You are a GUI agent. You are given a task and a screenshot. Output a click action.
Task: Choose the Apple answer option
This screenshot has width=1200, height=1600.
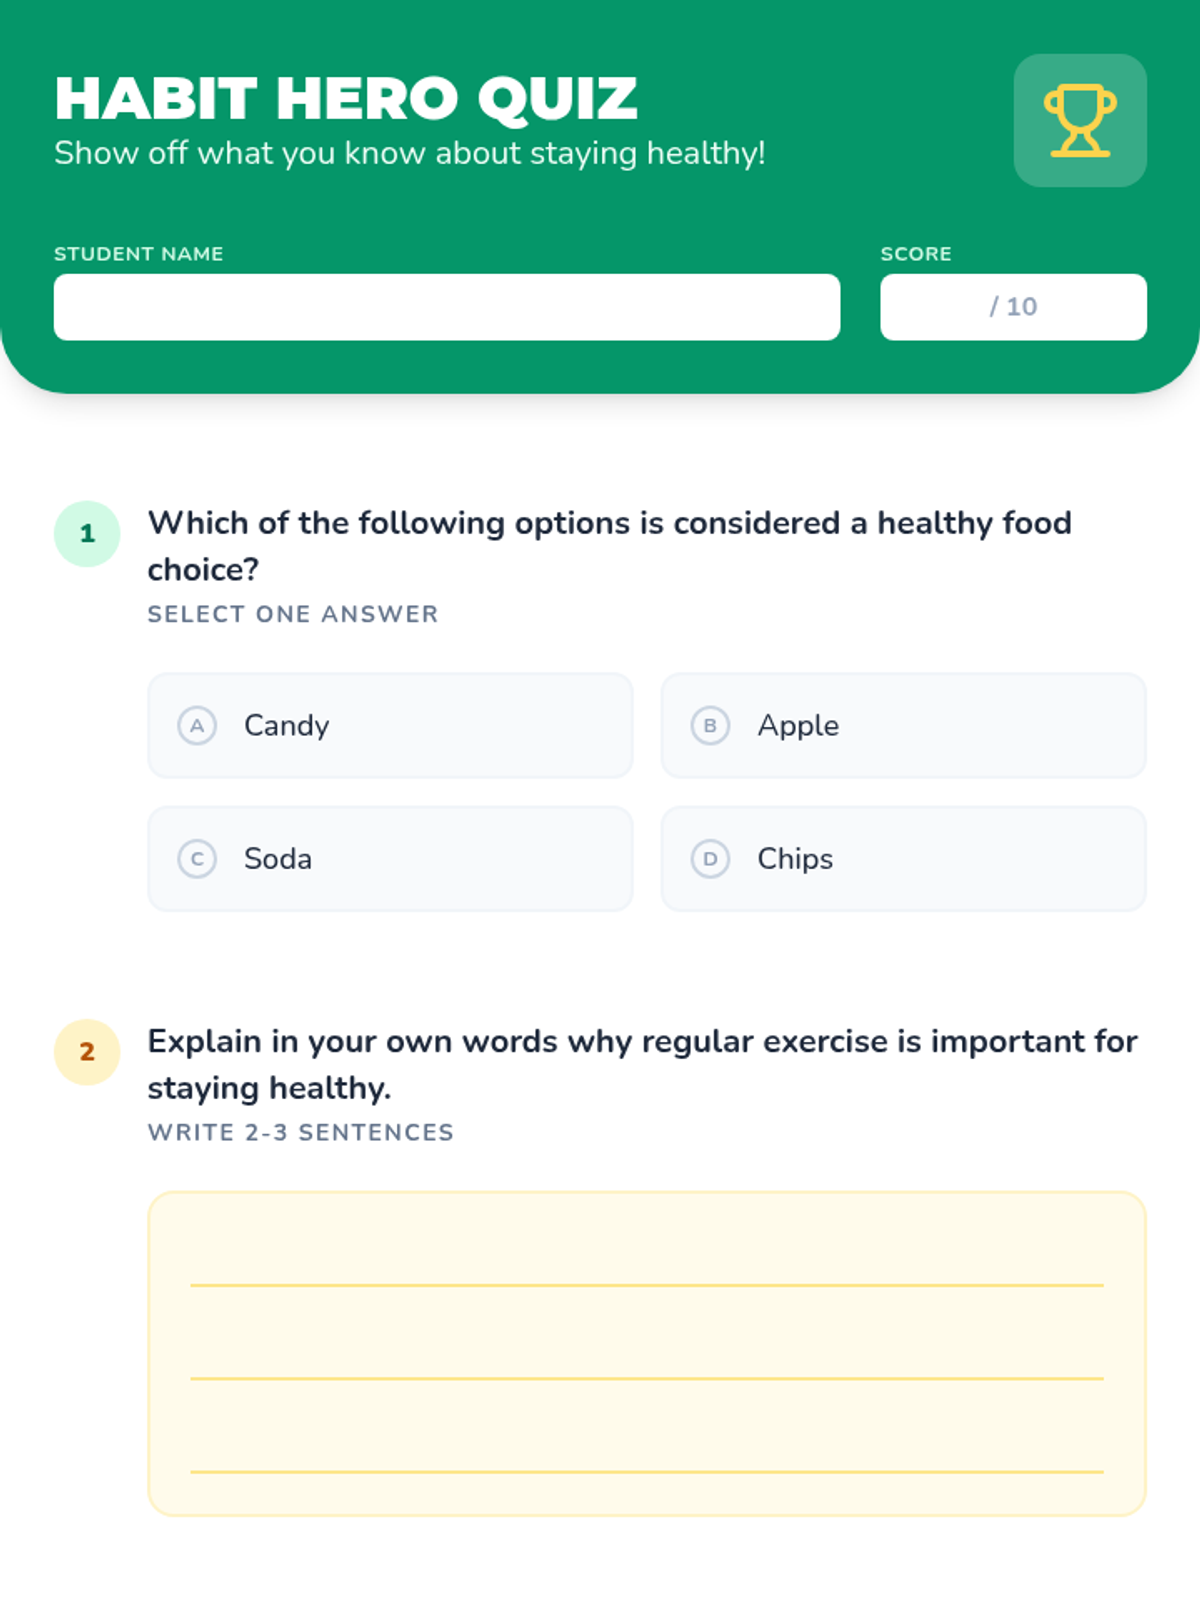pyautogui.click(x=903, y=725)
